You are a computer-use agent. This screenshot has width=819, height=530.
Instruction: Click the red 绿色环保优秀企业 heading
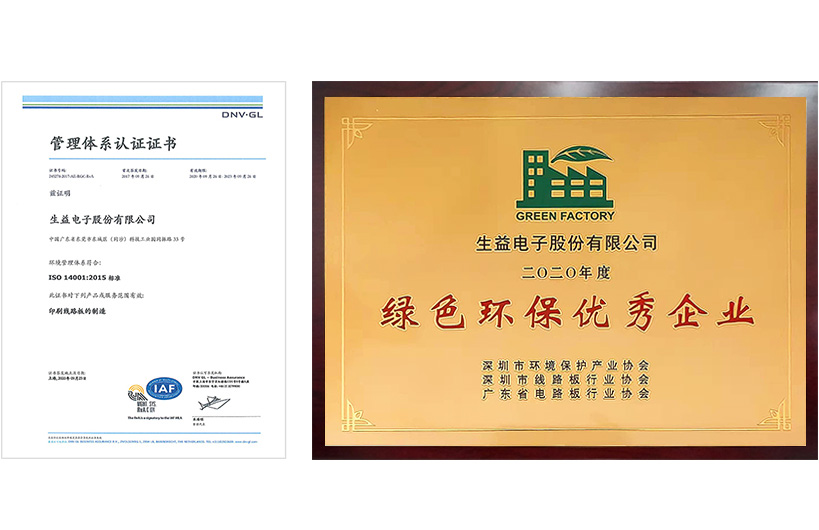565,315
